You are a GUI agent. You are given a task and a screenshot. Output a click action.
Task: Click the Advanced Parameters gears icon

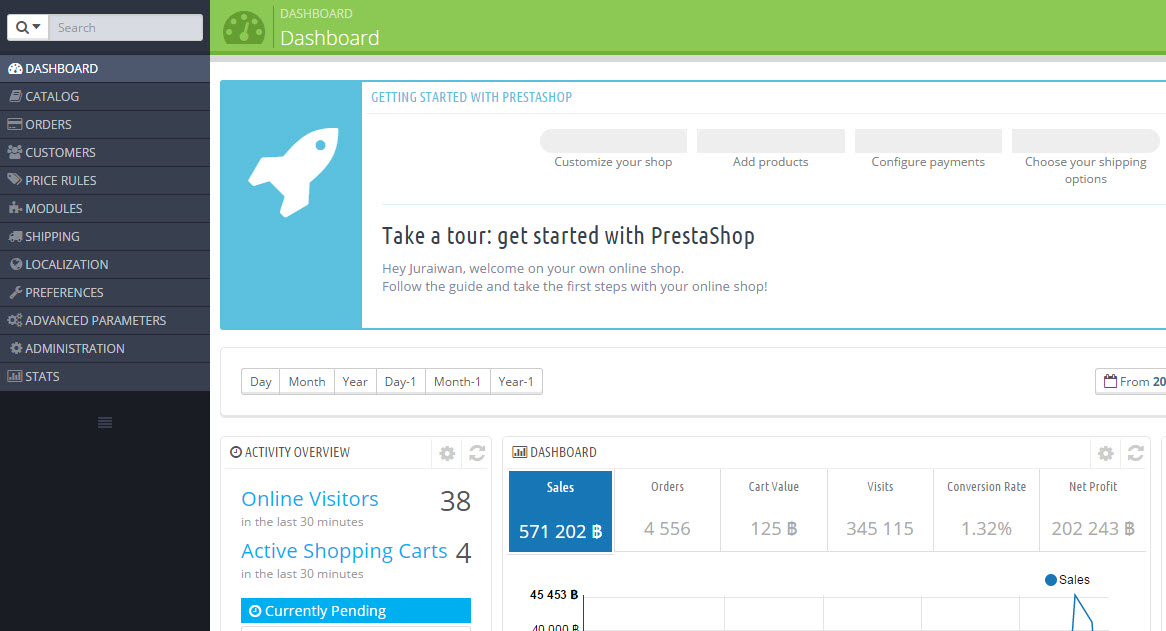point(14,320)
